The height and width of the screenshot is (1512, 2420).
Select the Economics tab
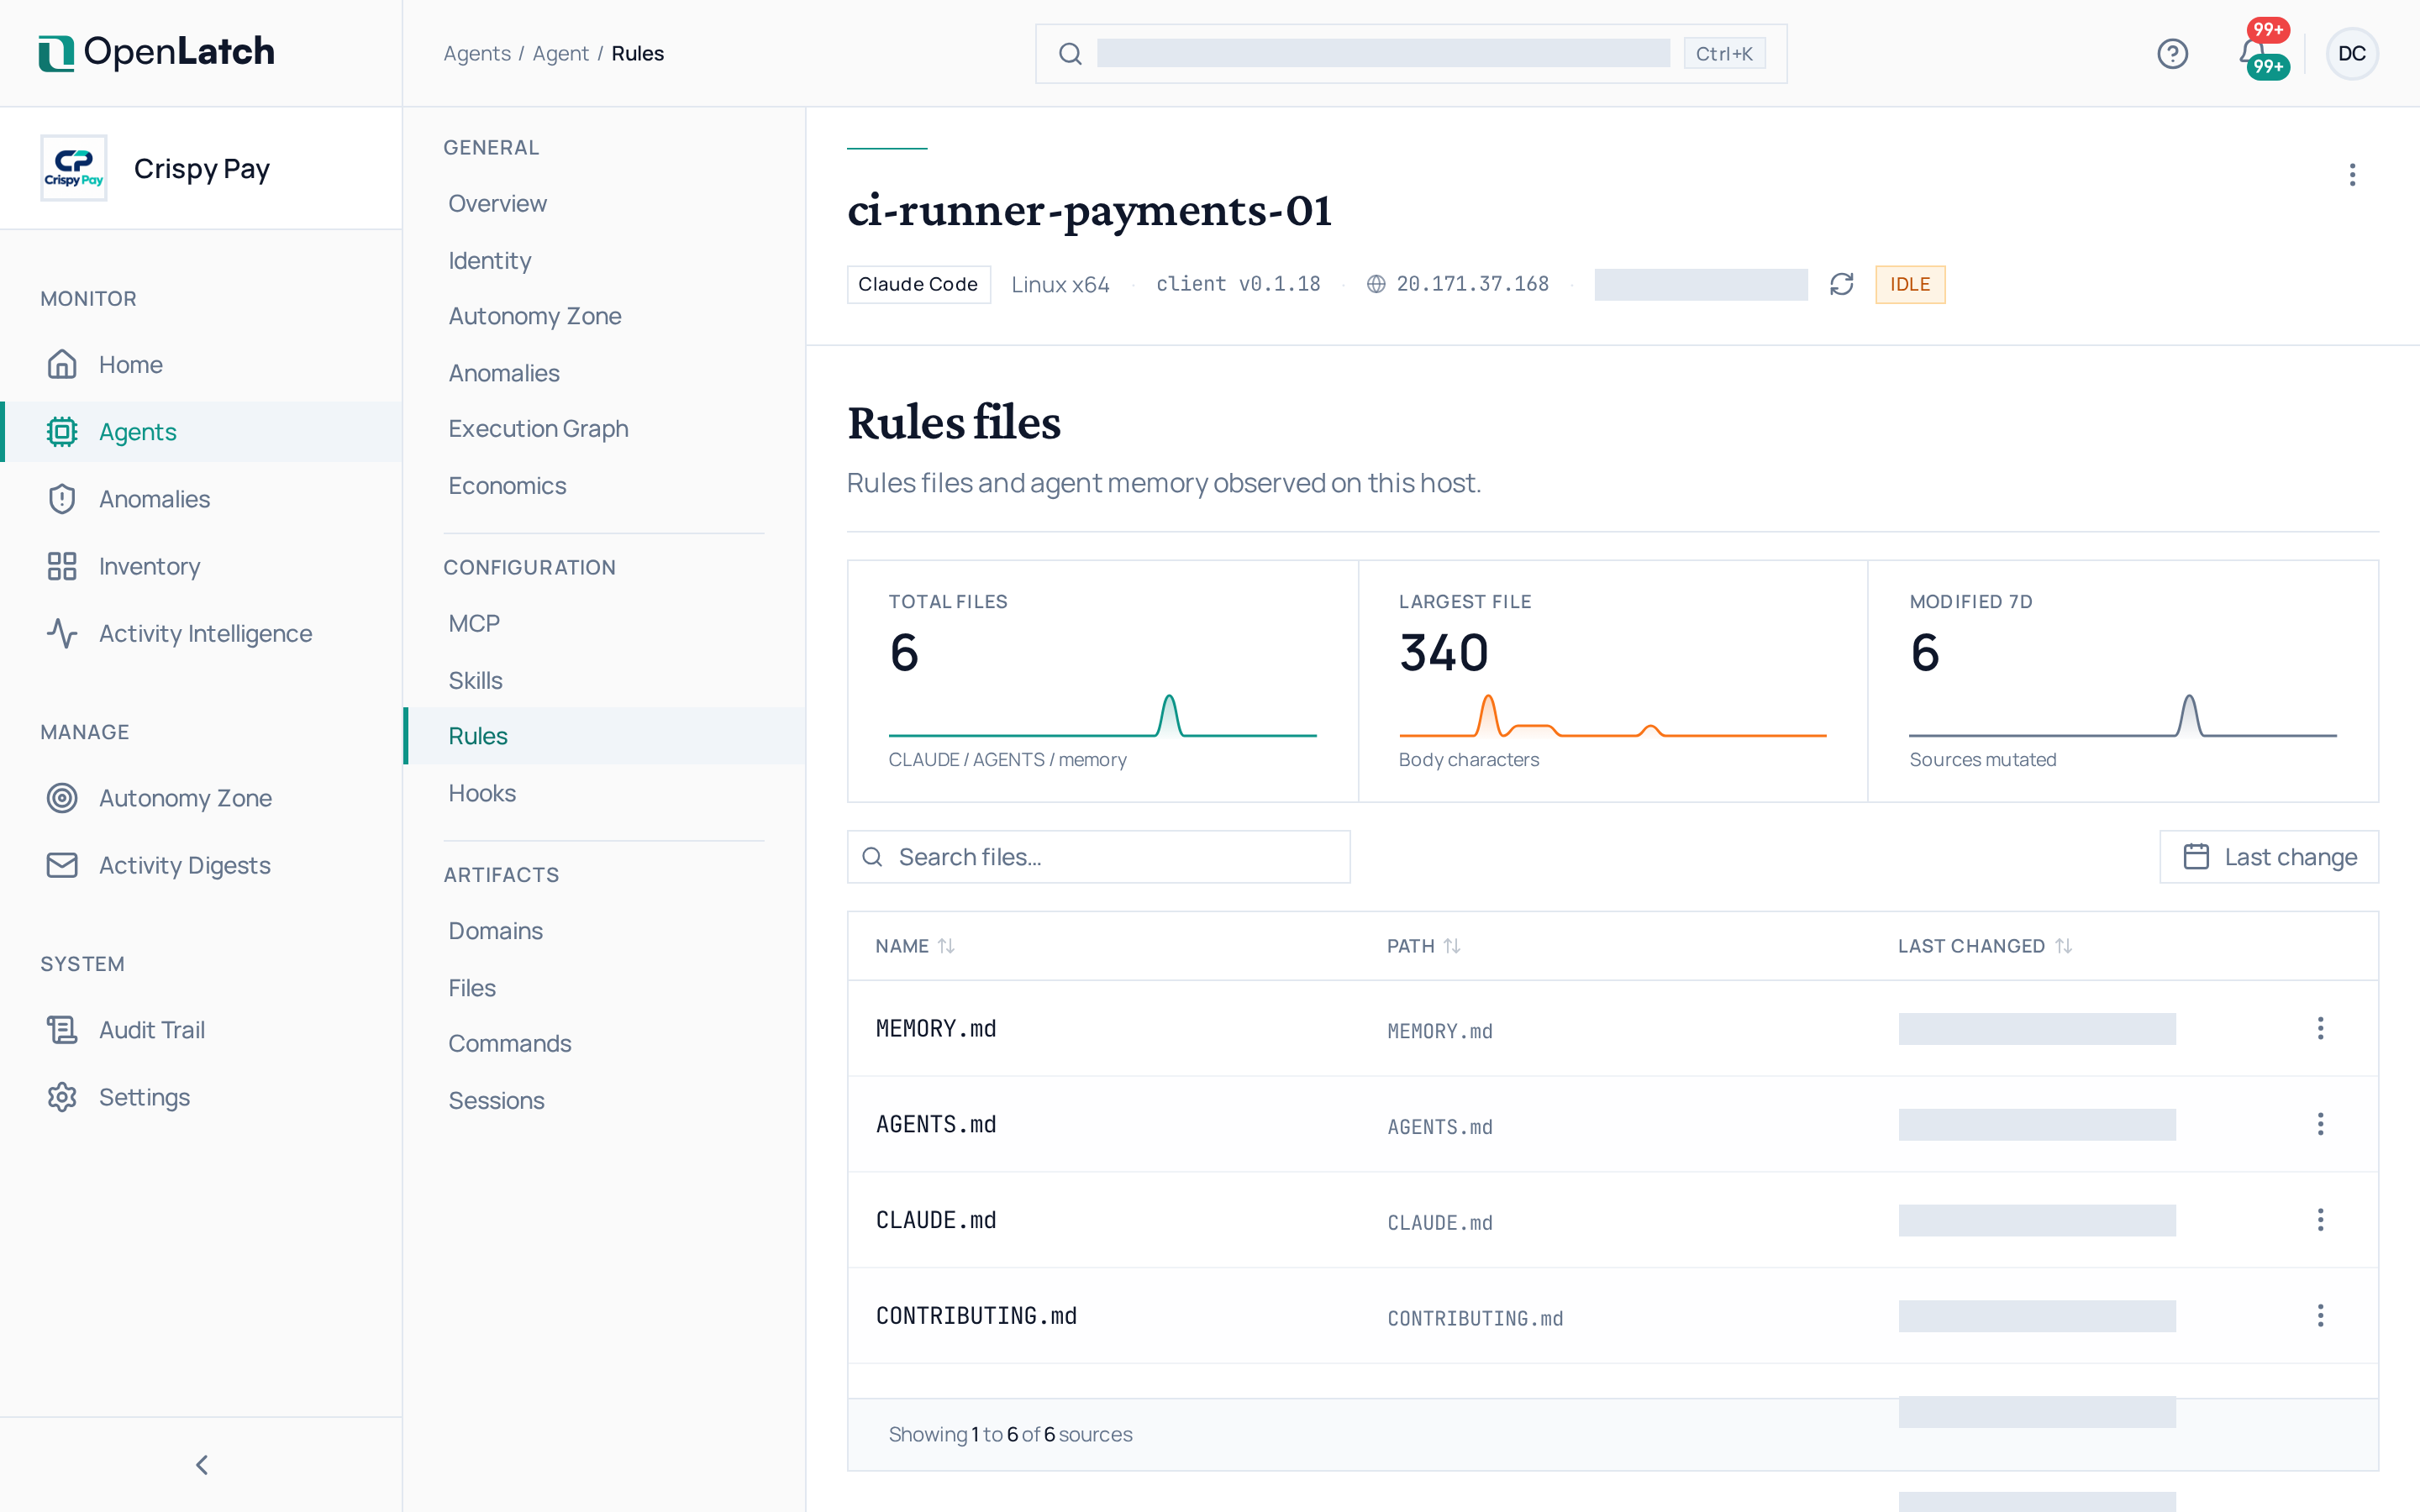(604, 485)
